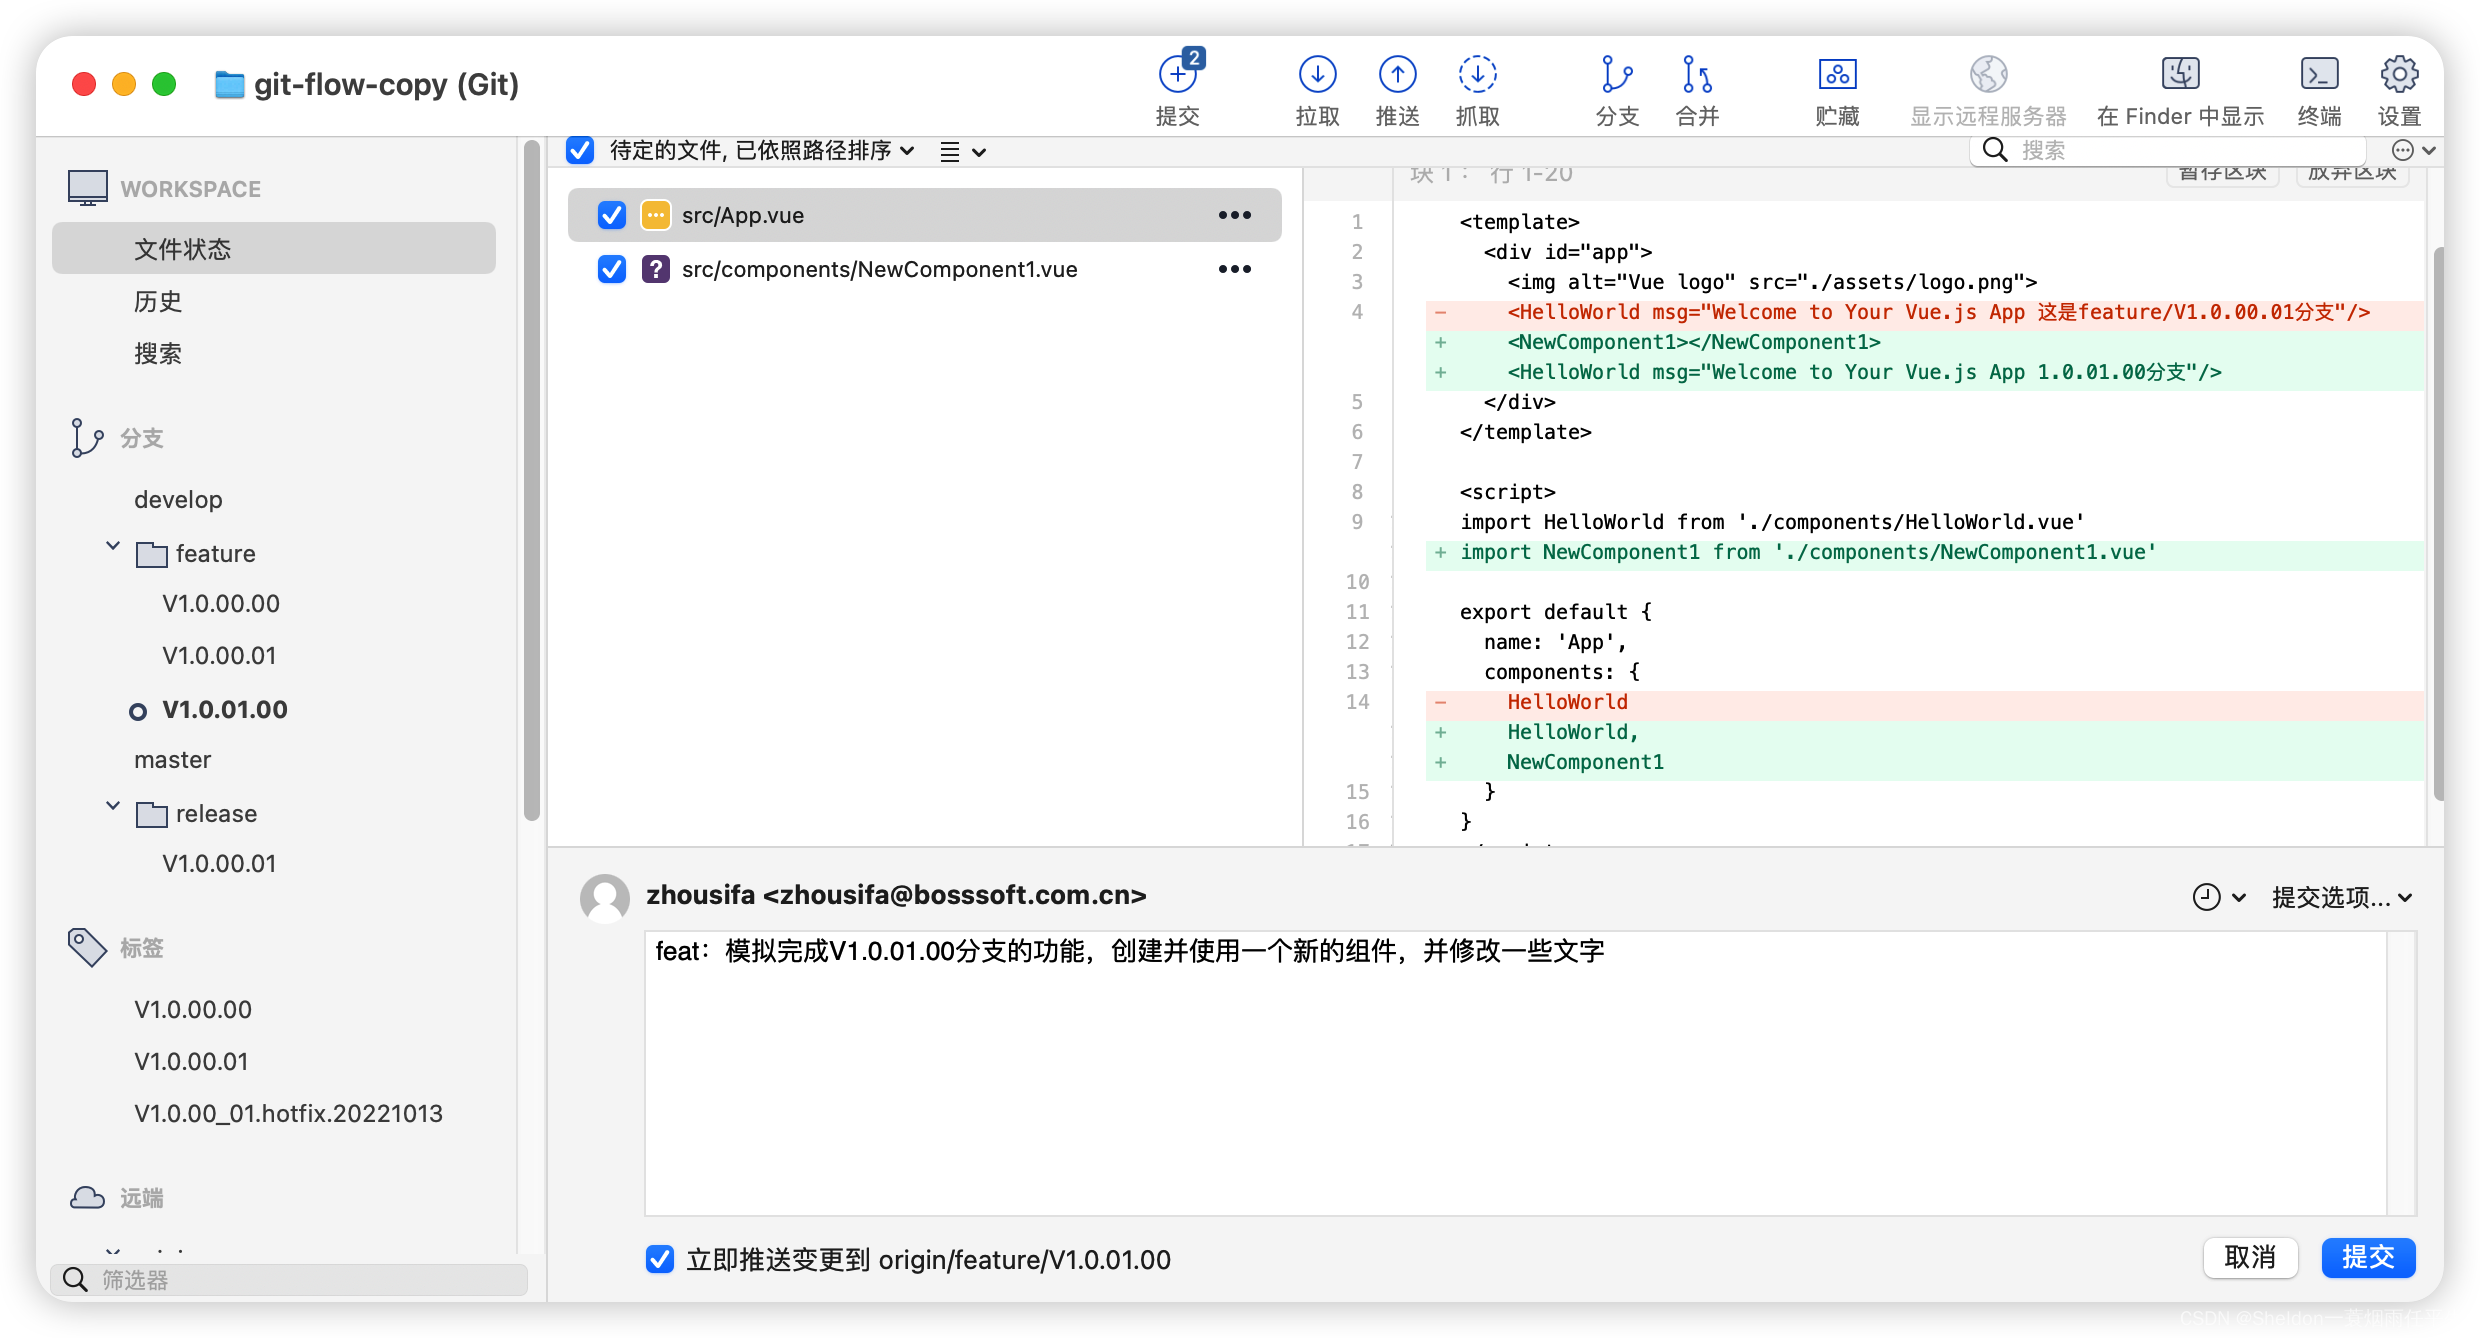2480x1338 pixels.
Task: Select current branch V1.0.01.00
Action: [225, 709]
